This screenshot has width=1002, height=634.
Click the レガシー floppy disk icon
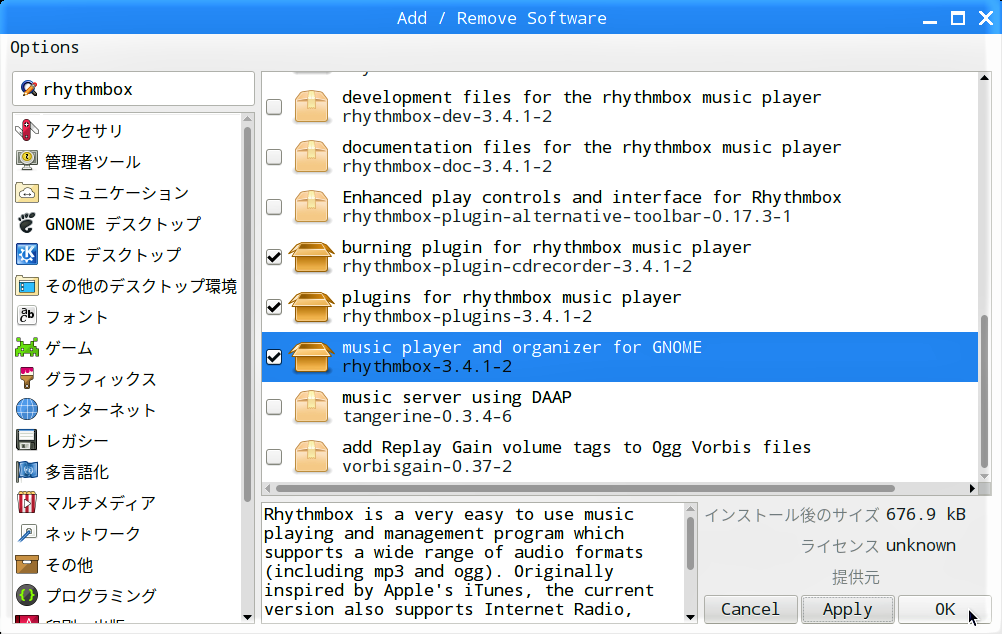point(27,440)
